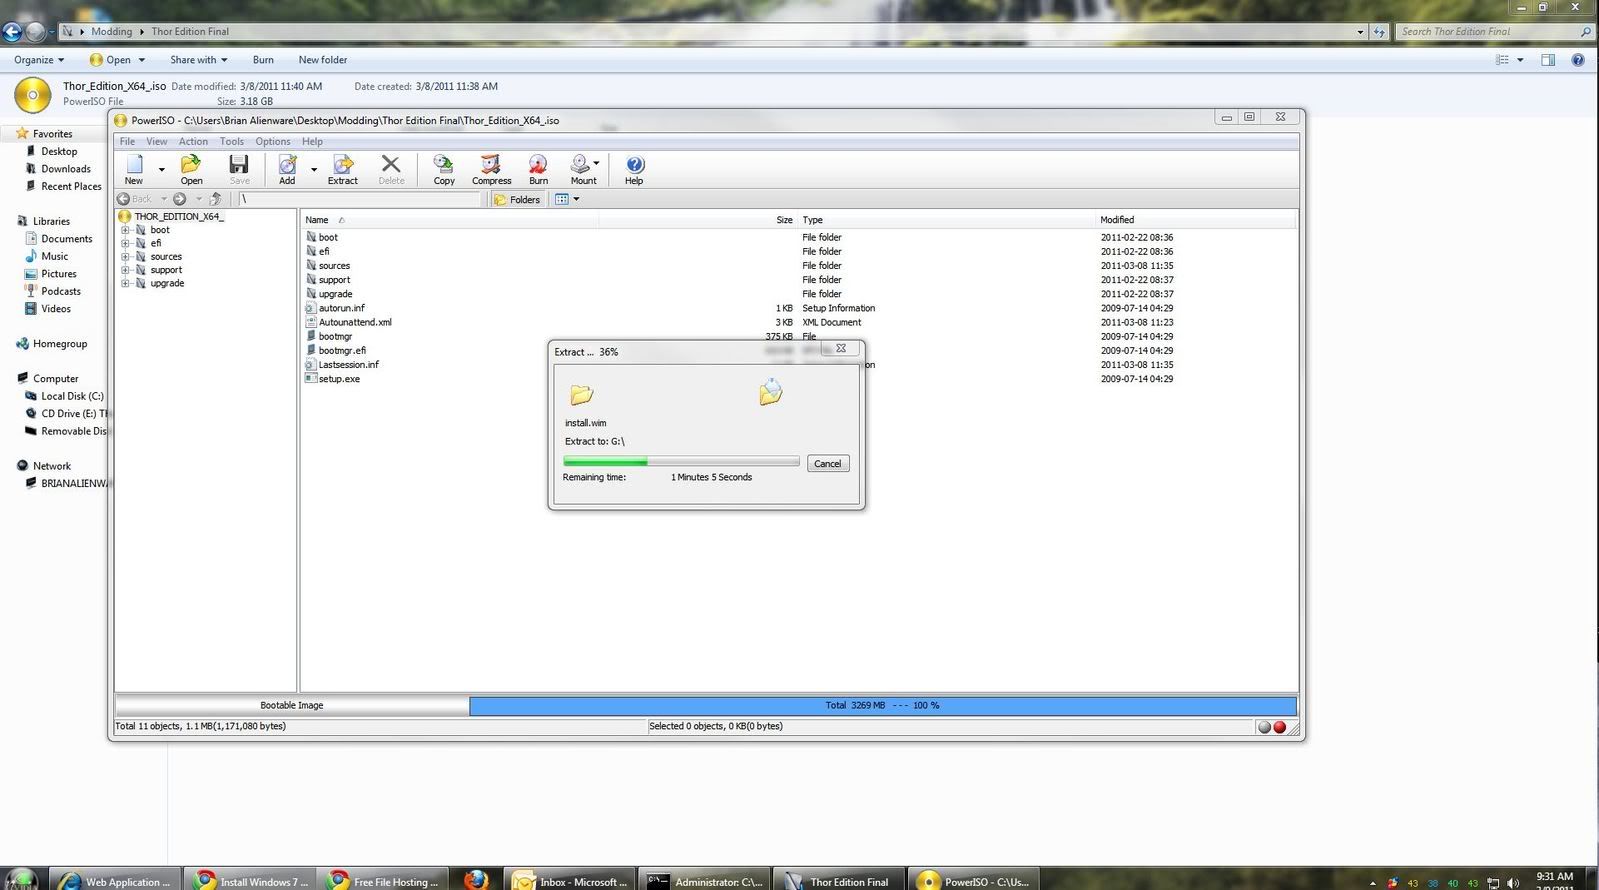Click the Copy disc toolbar icon
This screenshot has width=1599, height=890.
coord(444,168)
